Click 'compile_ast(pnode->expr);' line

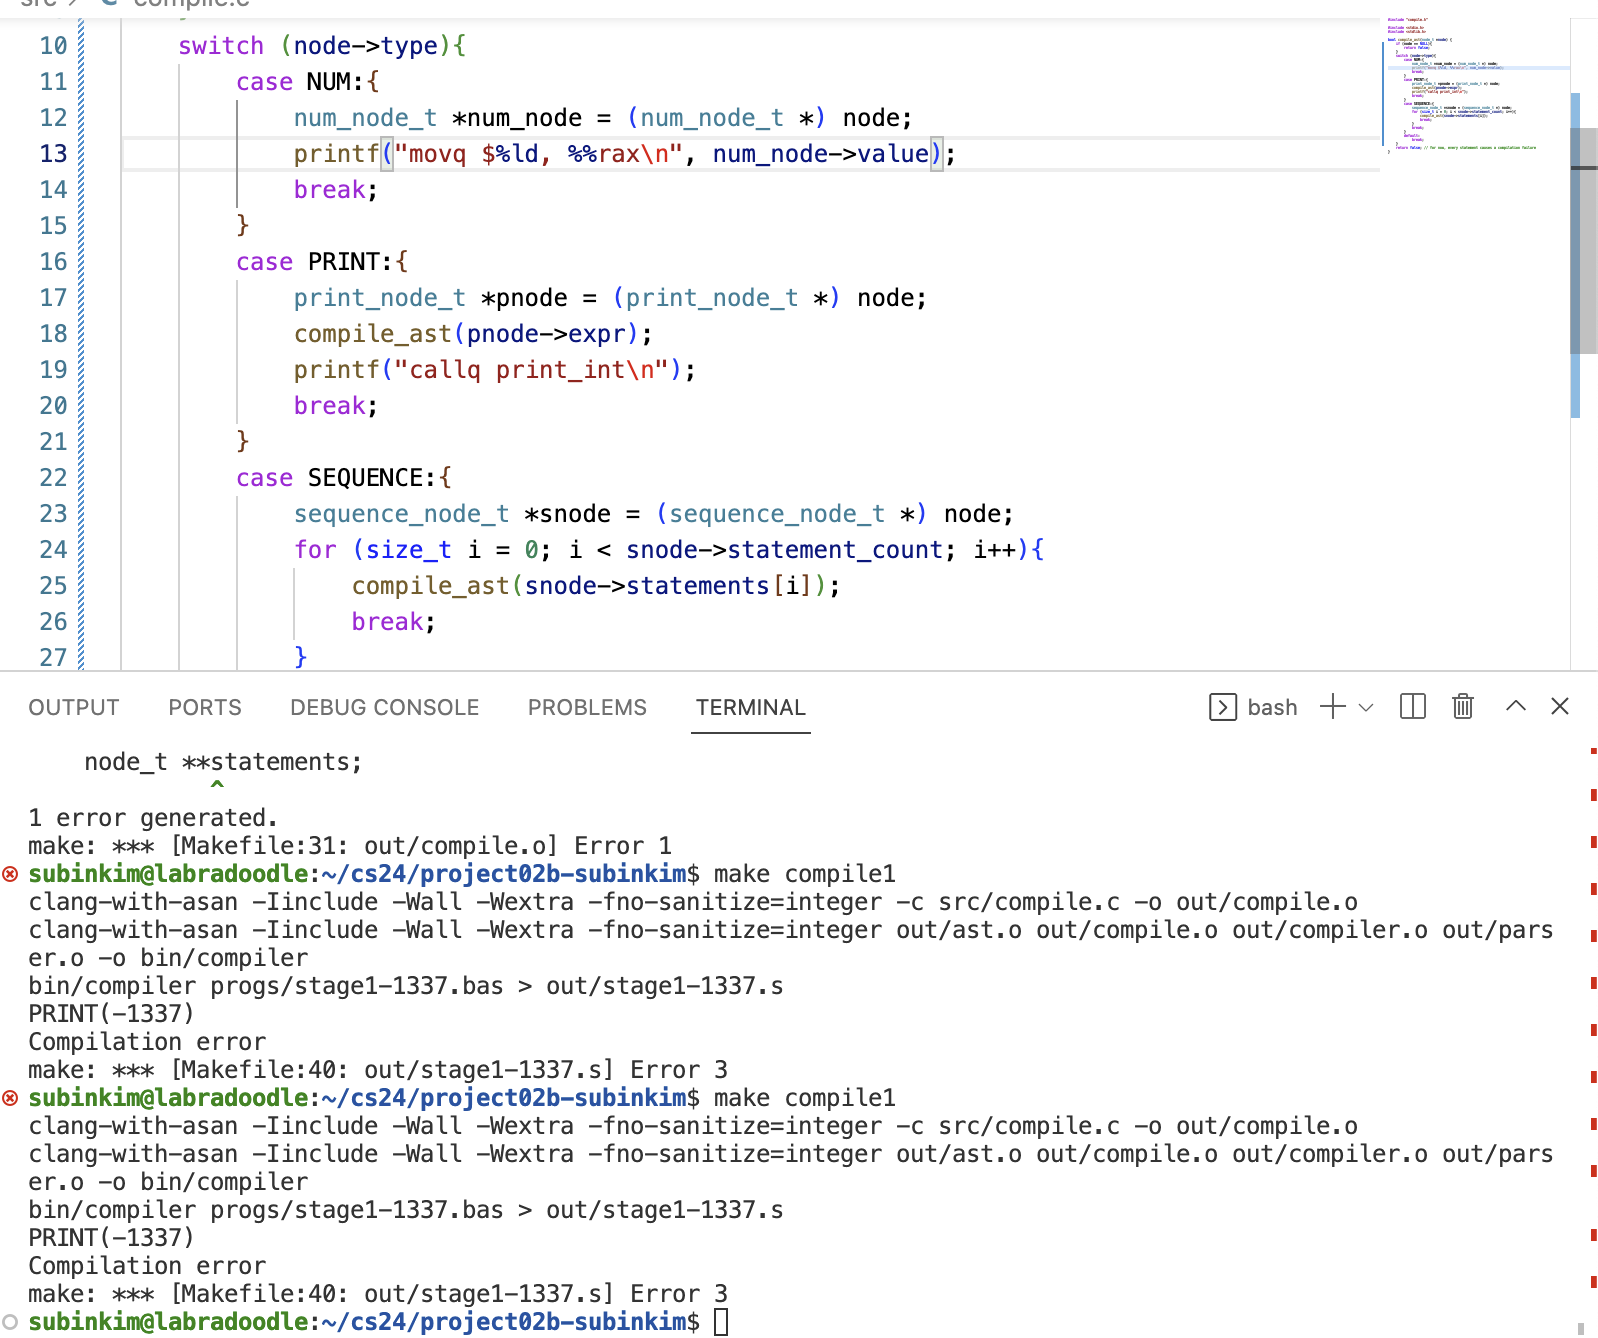tap(473, 334)
